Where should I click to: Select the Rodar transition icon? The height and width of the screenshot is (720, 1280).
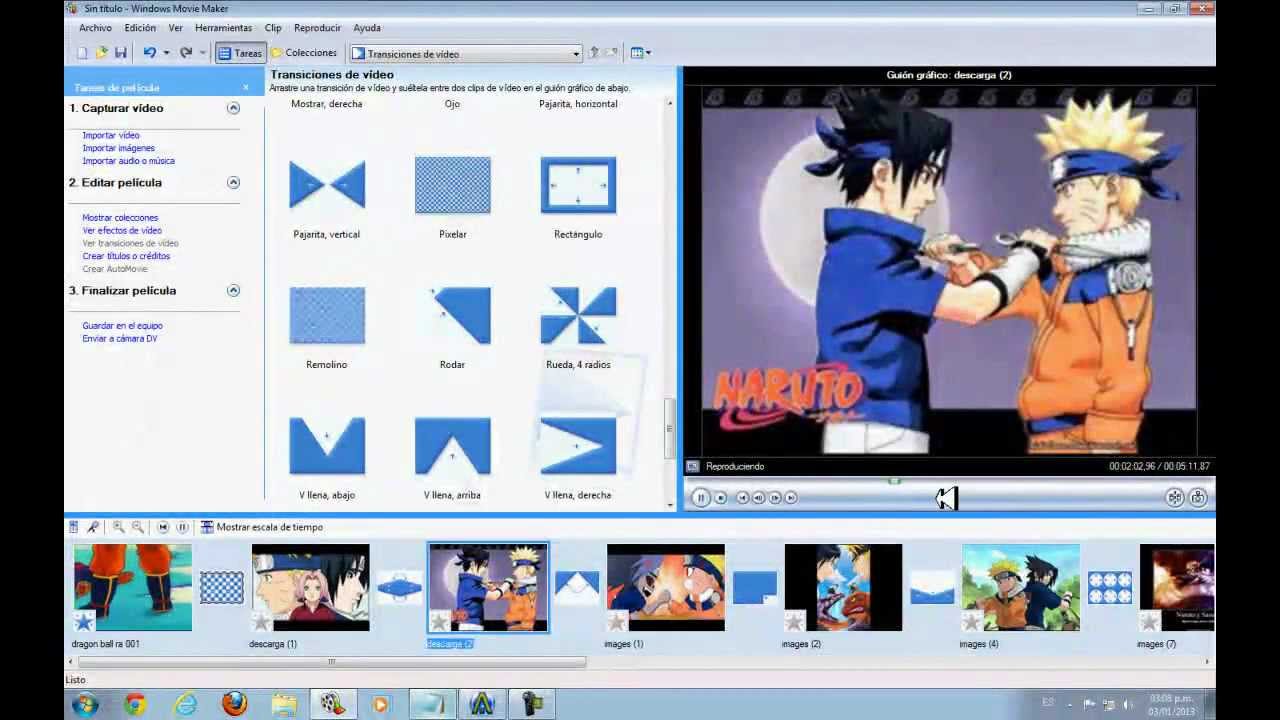click(453, 316)
